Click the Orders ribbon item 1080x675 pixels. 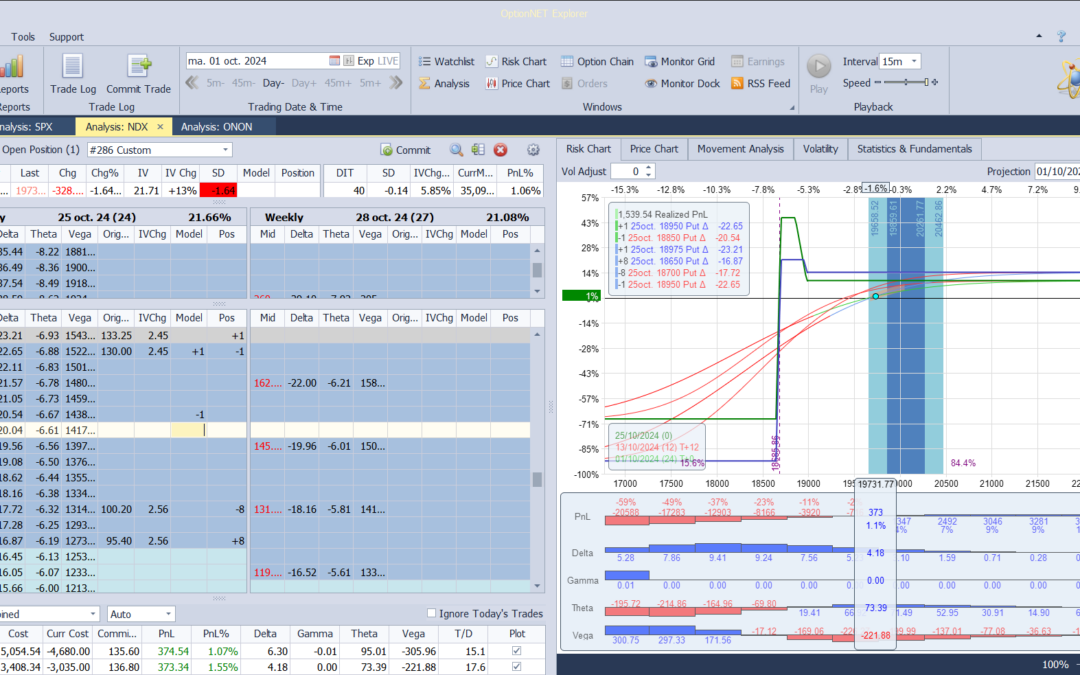584,83
